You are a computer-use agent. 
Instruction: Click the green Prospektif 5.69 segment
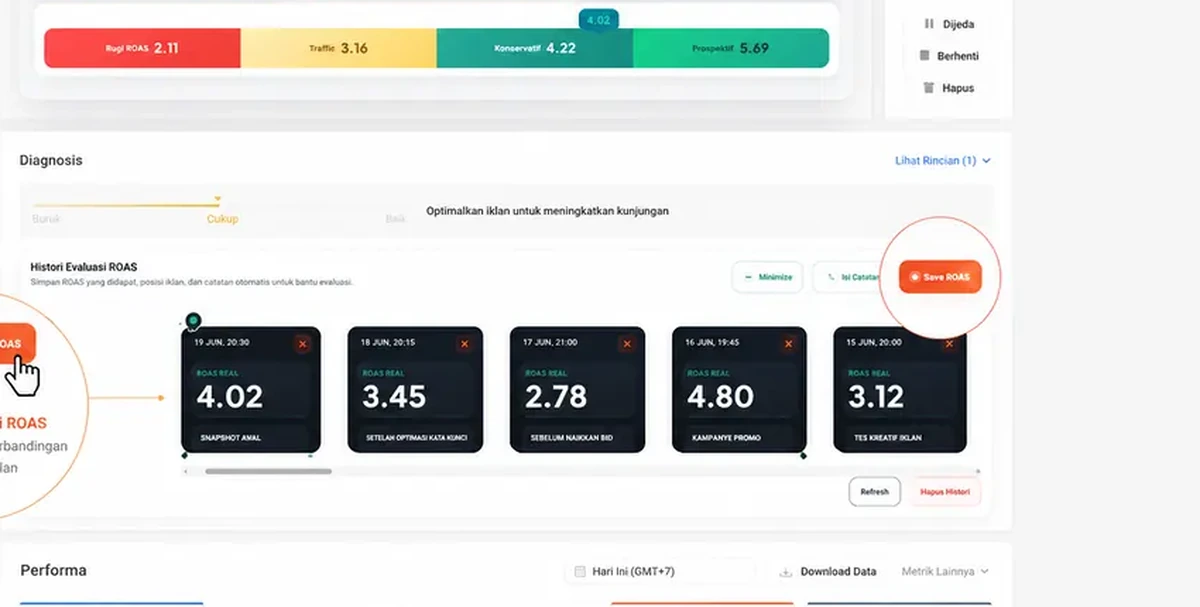[x=731, y=48]
